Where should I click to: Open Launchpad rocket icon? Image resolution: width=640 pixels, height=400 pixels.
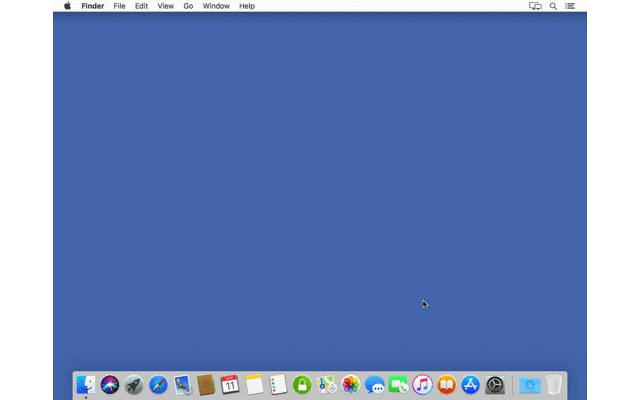click(x=134, y=384)
